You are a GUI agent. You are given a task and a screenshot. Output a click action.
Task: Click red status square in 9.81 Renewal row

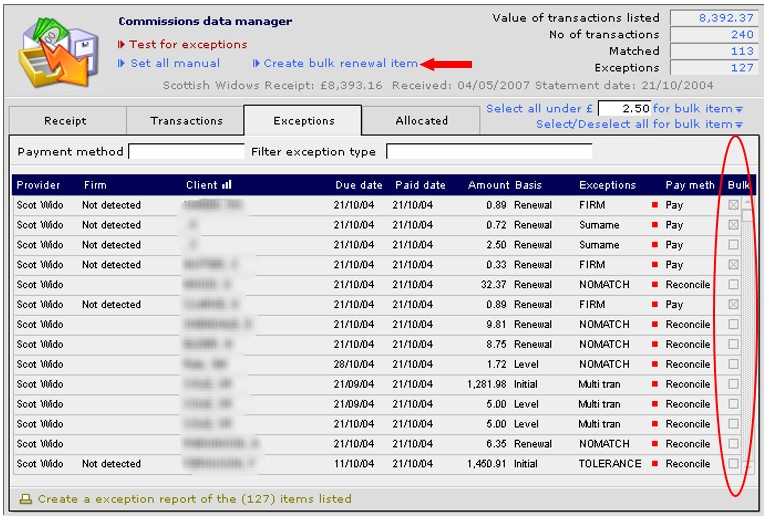tap(655, 324)
